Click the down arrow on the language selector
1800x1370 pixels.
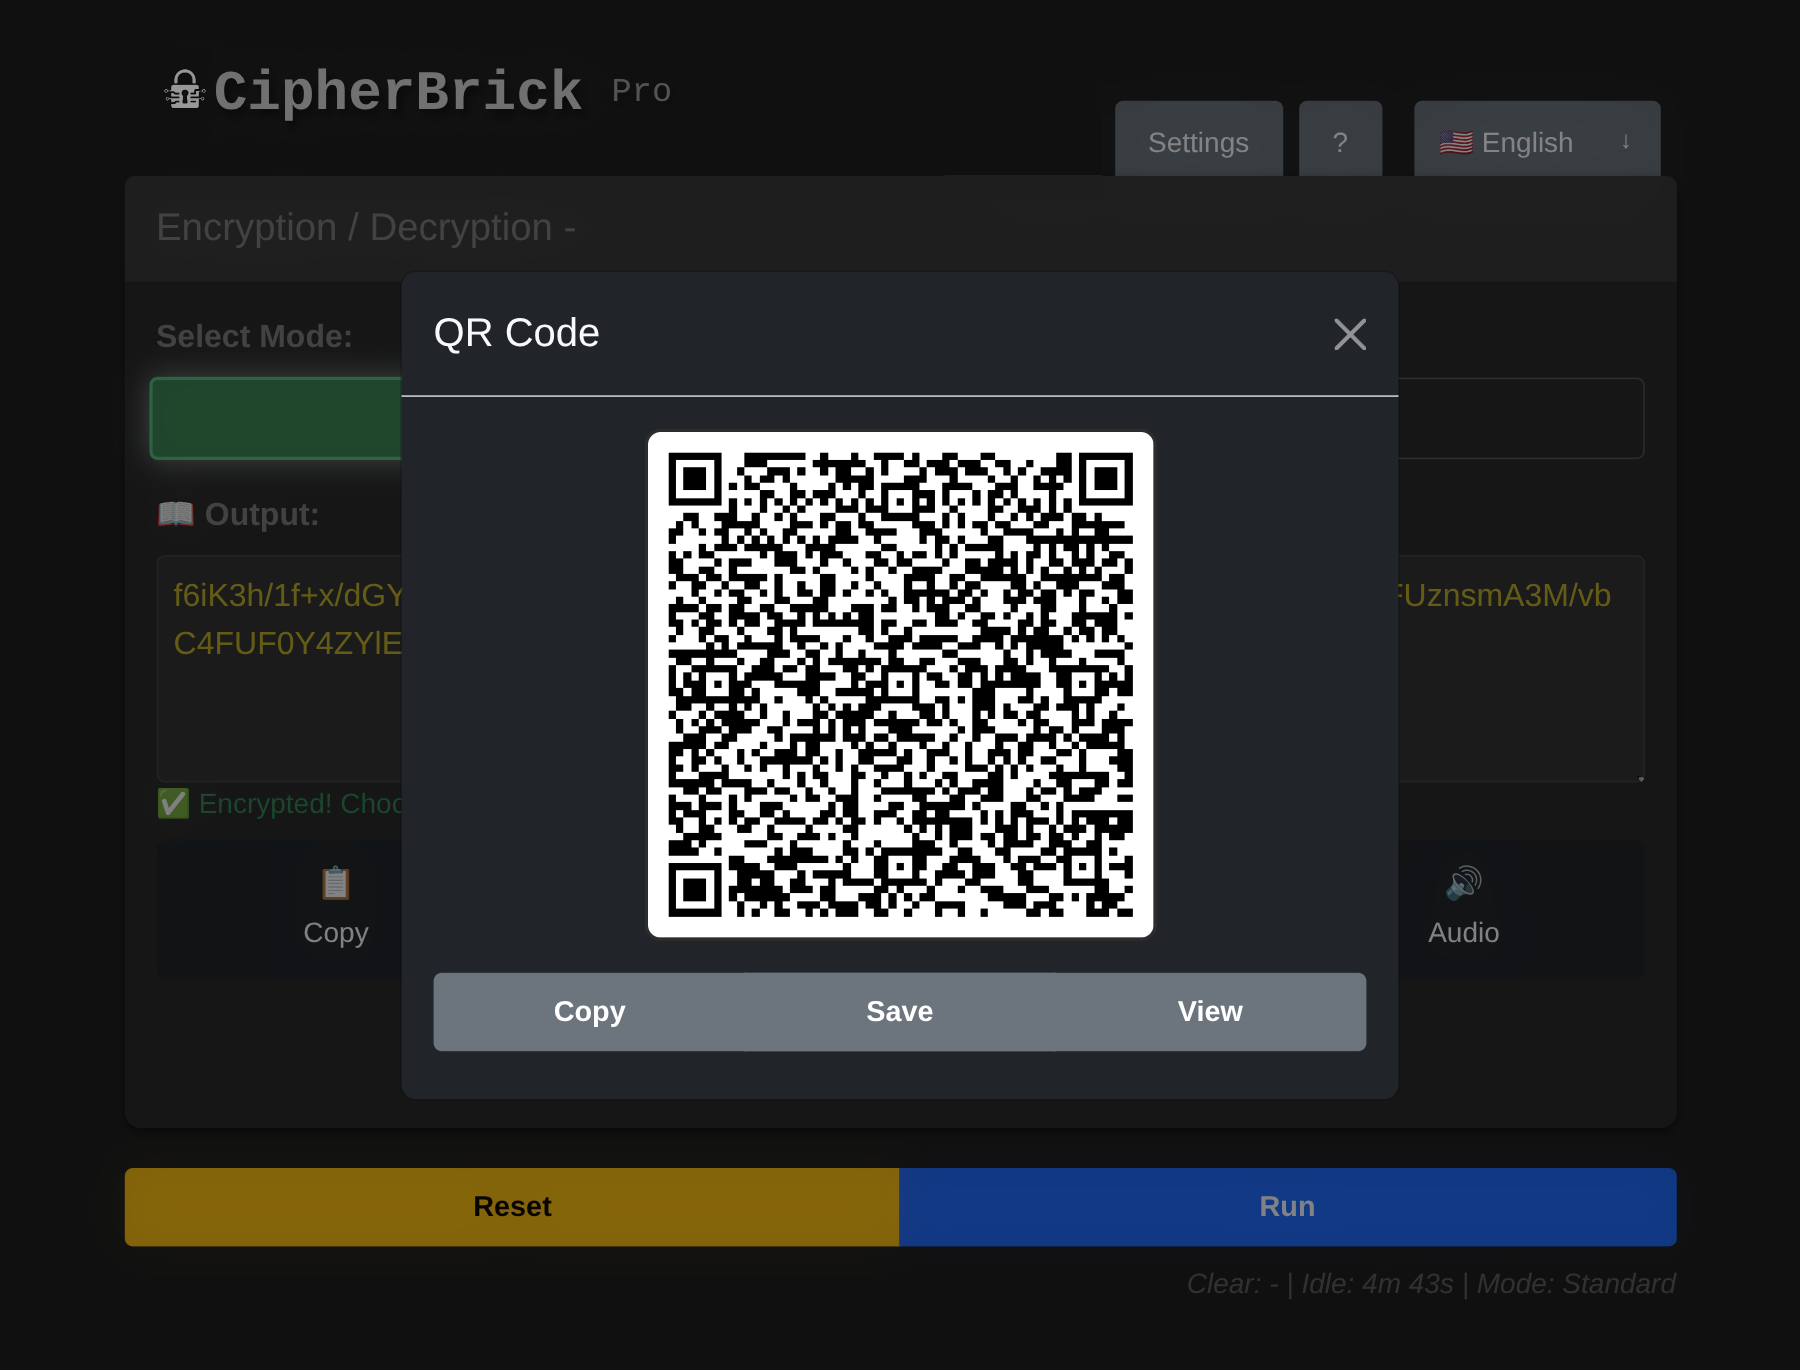click(1624, 142)
